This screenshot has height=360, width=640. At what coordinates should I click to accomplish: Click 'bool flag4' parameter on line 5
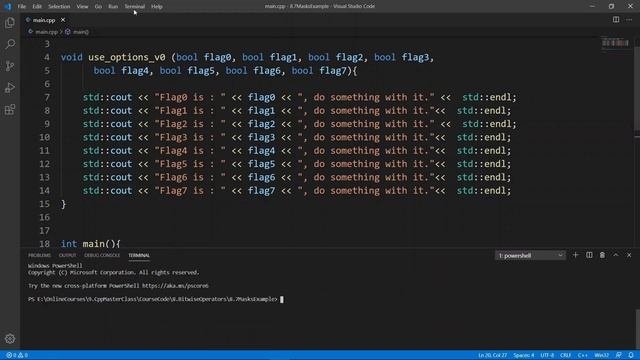[x=121, y=71]
